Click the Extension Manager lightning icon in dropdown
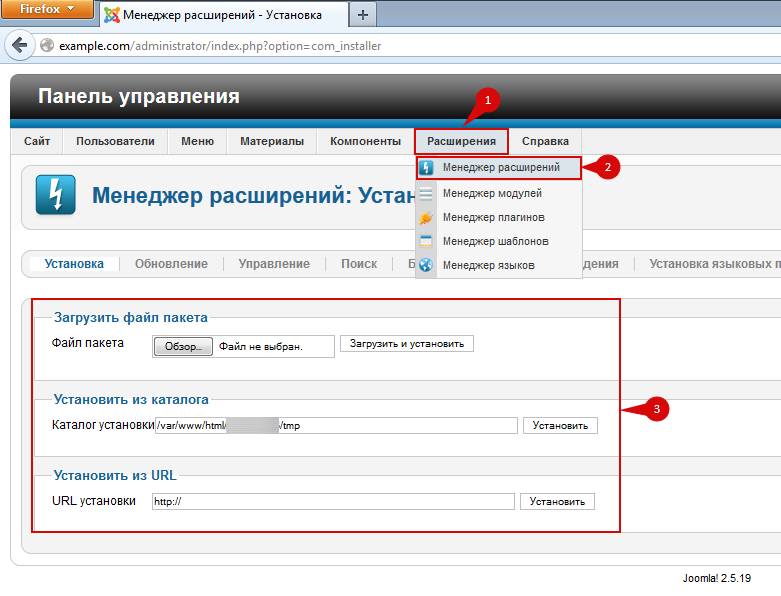The width and height of the screenshot is (781, 596). [x=427, y=168]
